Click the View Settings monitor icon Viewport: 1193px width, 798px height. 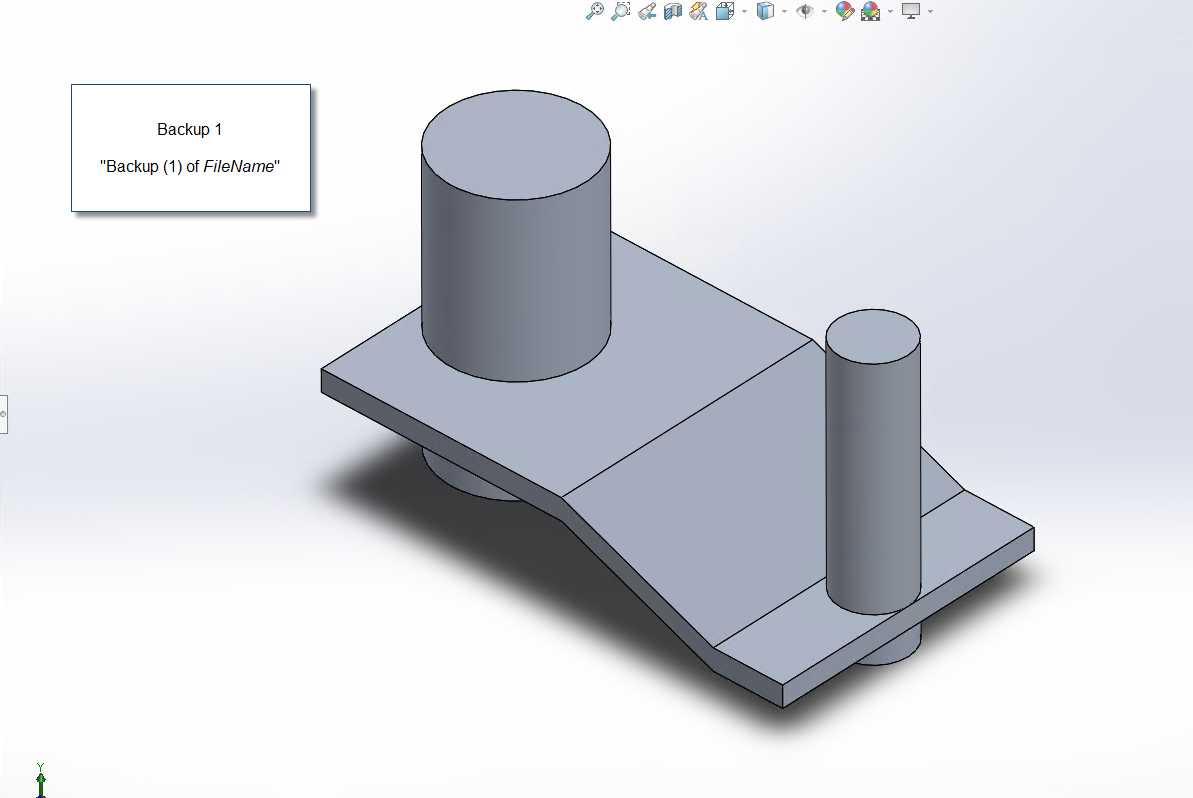[910, 11]
